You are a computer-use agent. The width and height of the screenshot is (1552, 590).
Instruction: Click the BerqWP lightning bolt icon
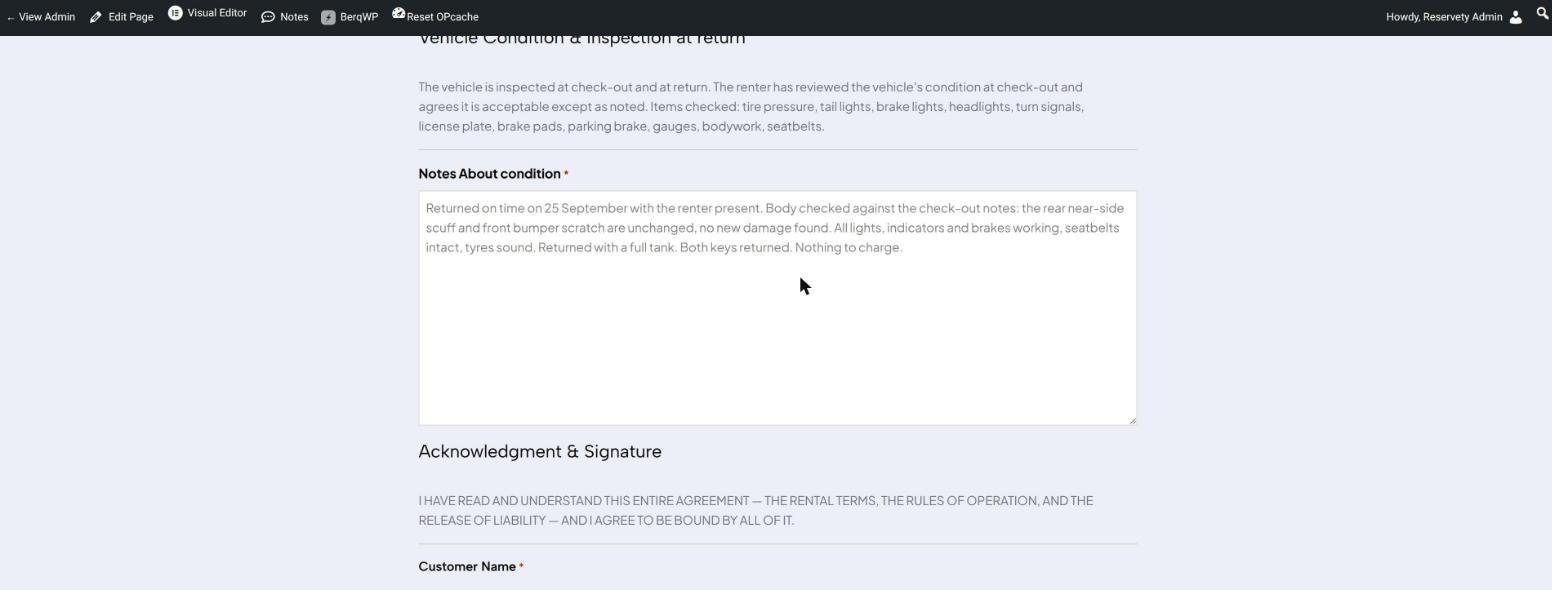328,17
